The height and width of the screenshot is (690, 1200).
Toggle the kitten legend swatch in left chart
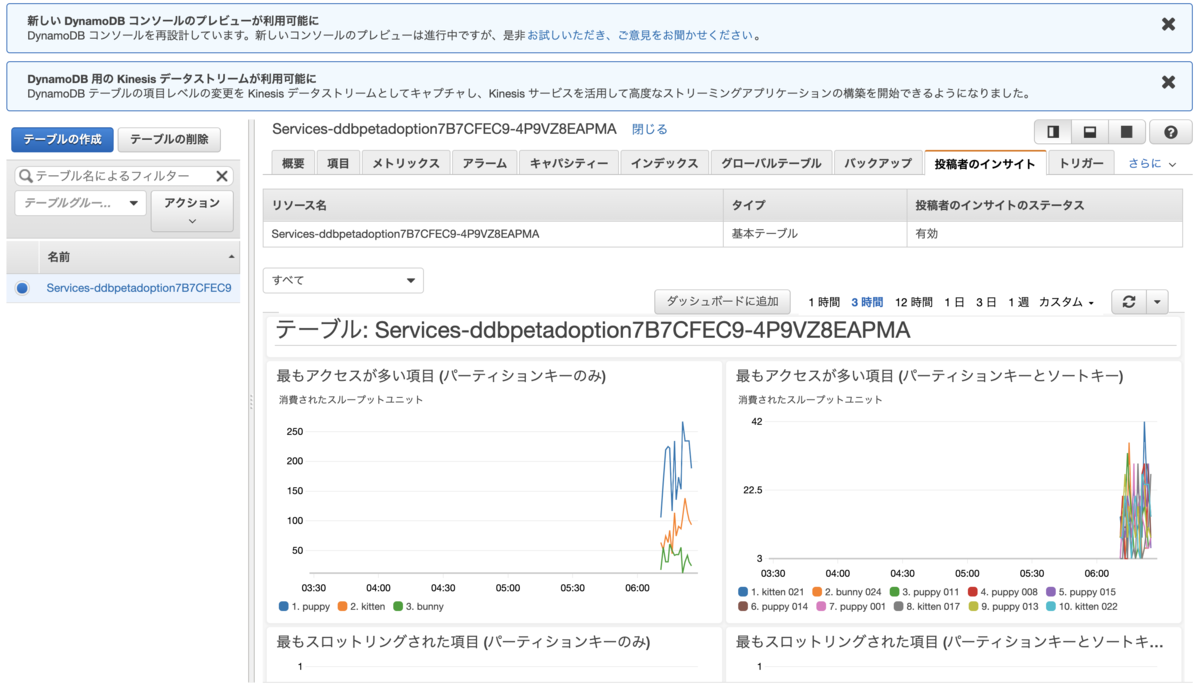(x=342, y=607)
